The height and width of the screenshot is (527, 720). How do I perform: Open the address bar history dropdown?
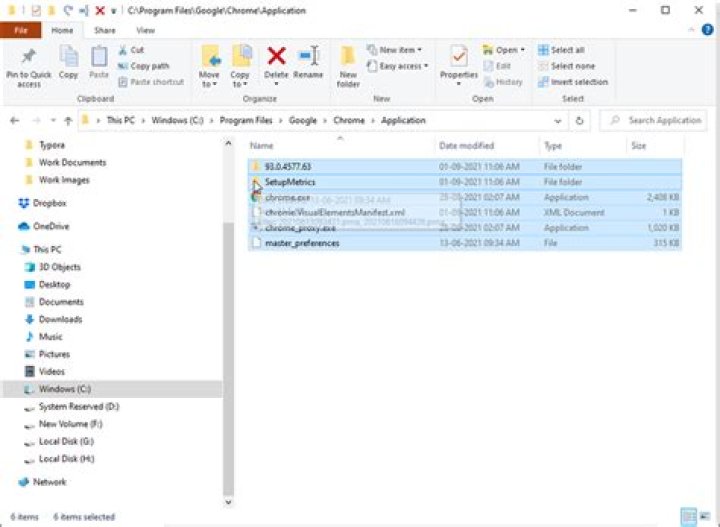point(557,121)
